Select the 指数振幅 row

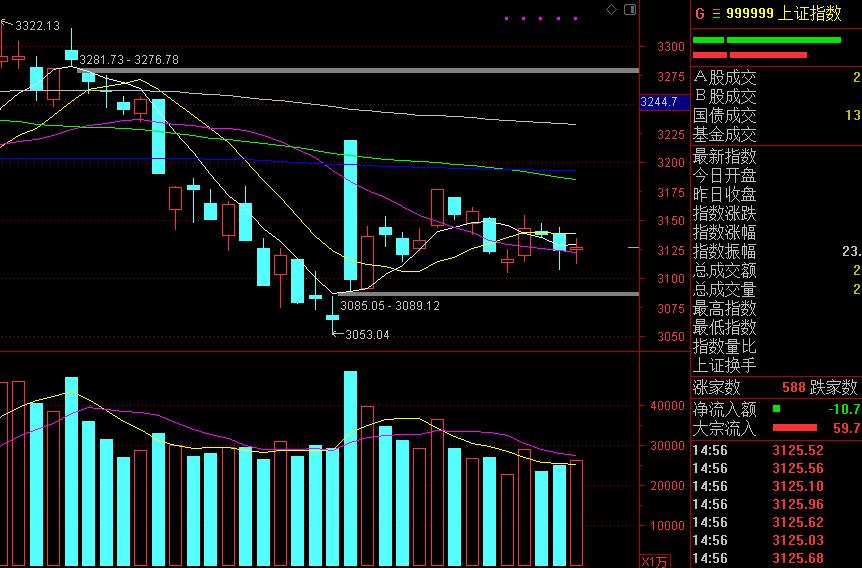(776, 251)
